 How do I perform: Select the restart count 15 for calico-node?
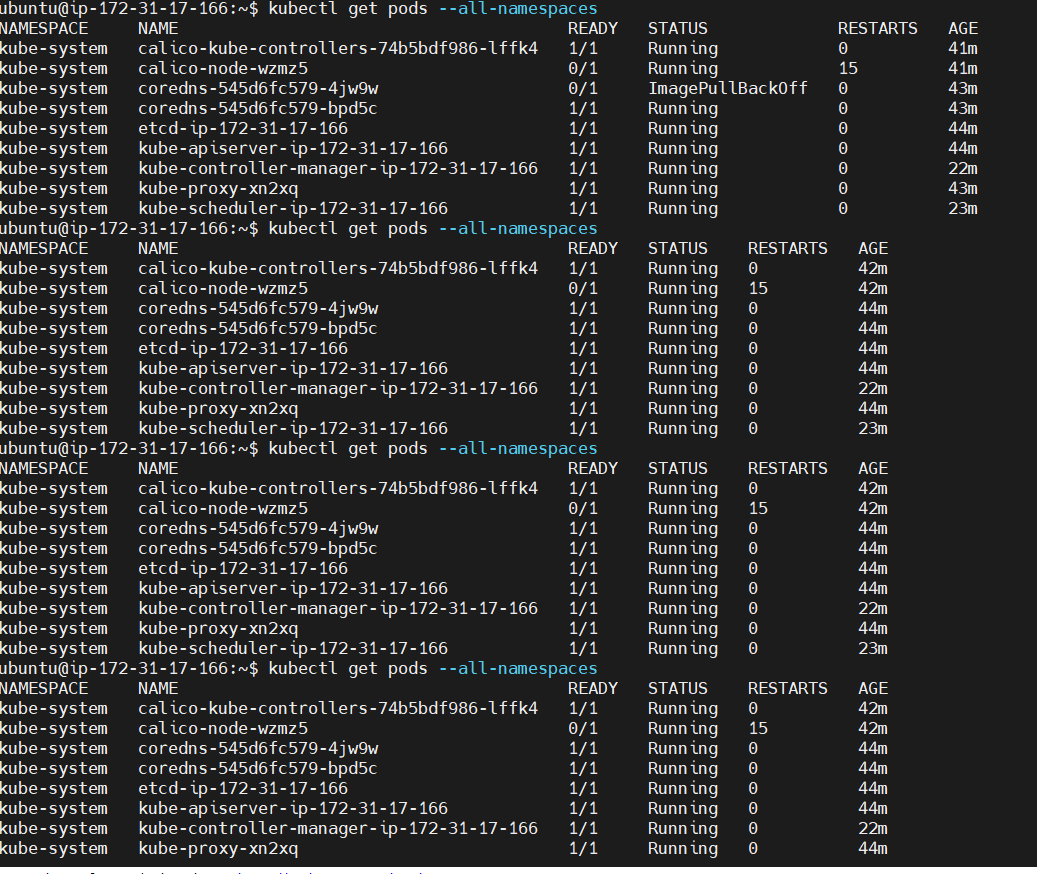click(845, 68)
